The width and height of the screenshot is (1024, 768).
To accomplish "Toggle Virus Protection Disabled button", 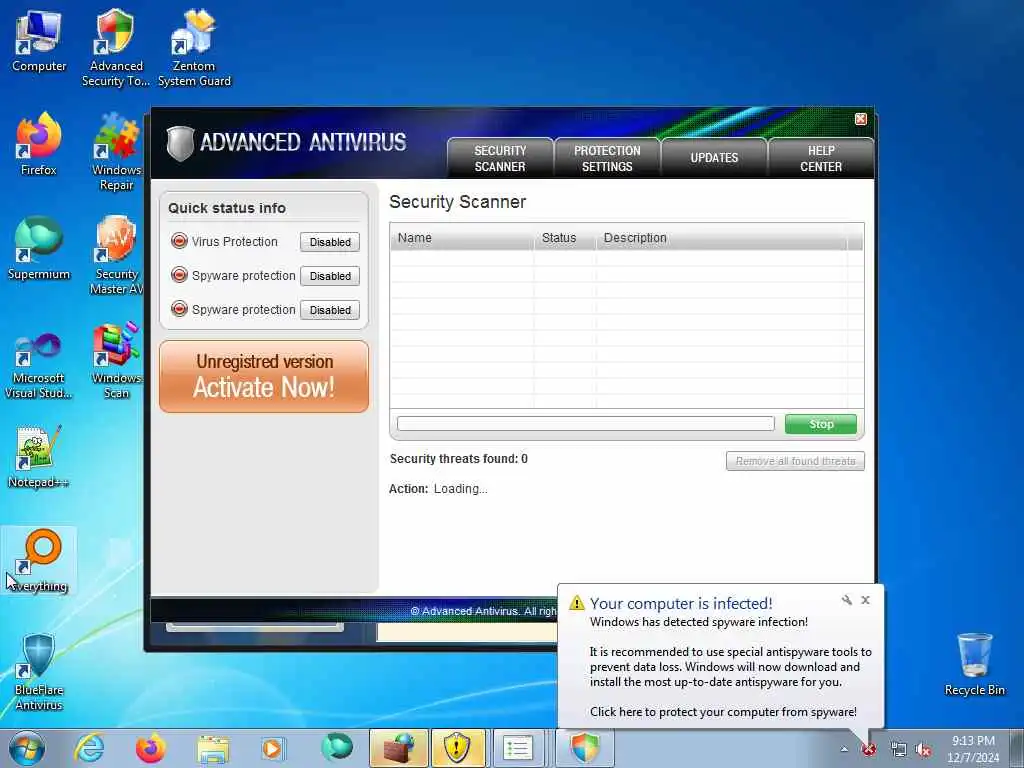I will point(330,242).
